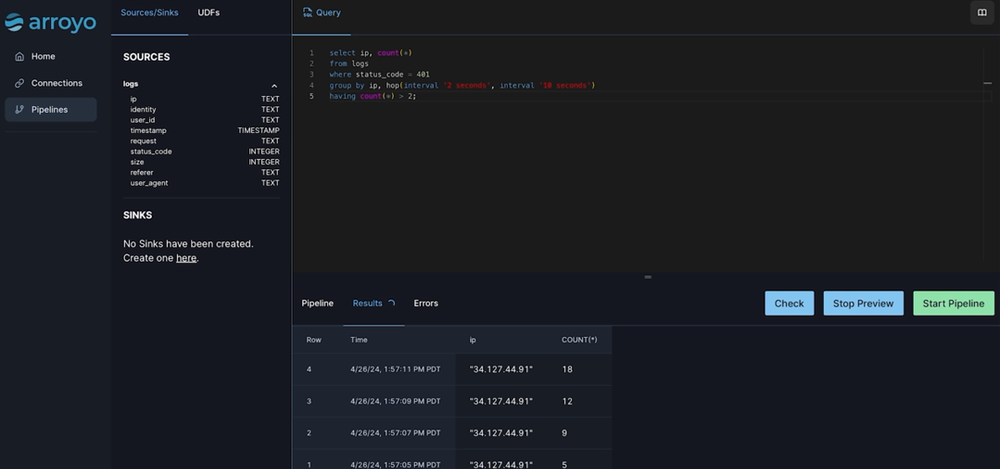Image resolution: width=1000 pixels, height=469 pixels.
Task: Click the 'user_id' field row
Action: click(x=205, y=120)
